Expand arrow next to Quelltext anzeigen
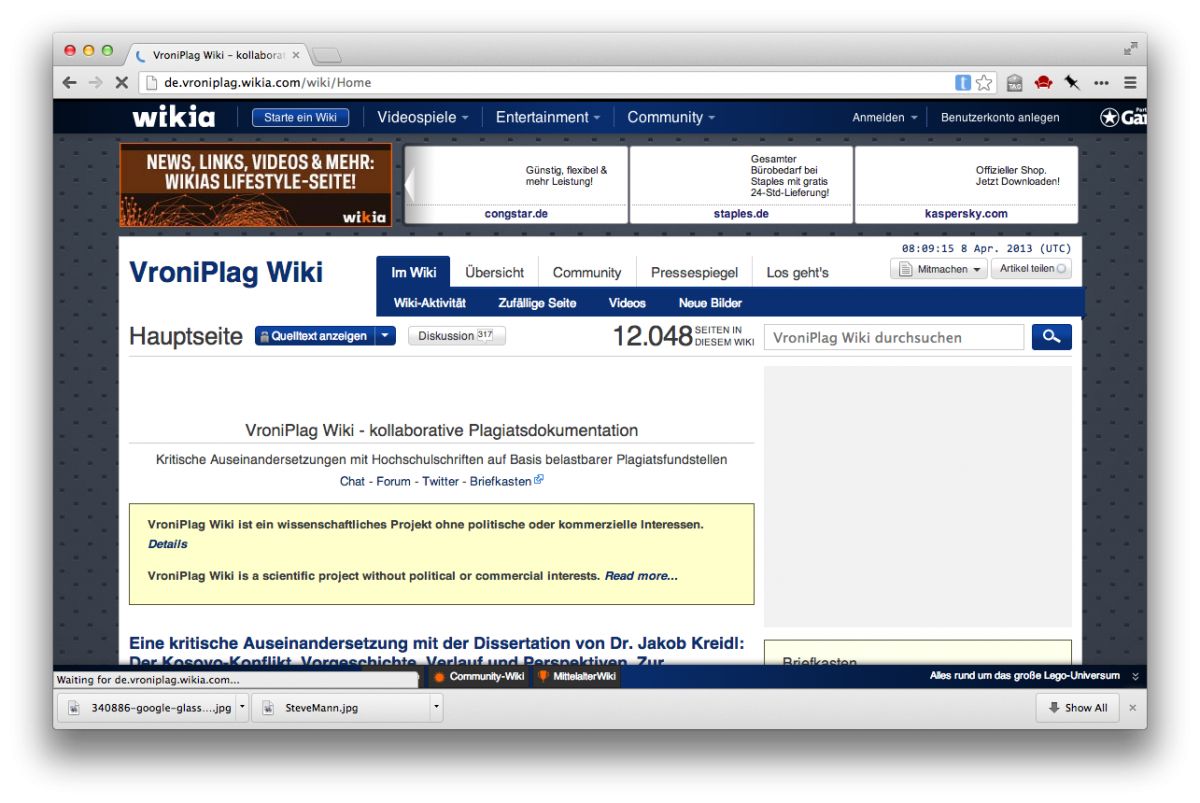 pos(385,336)
